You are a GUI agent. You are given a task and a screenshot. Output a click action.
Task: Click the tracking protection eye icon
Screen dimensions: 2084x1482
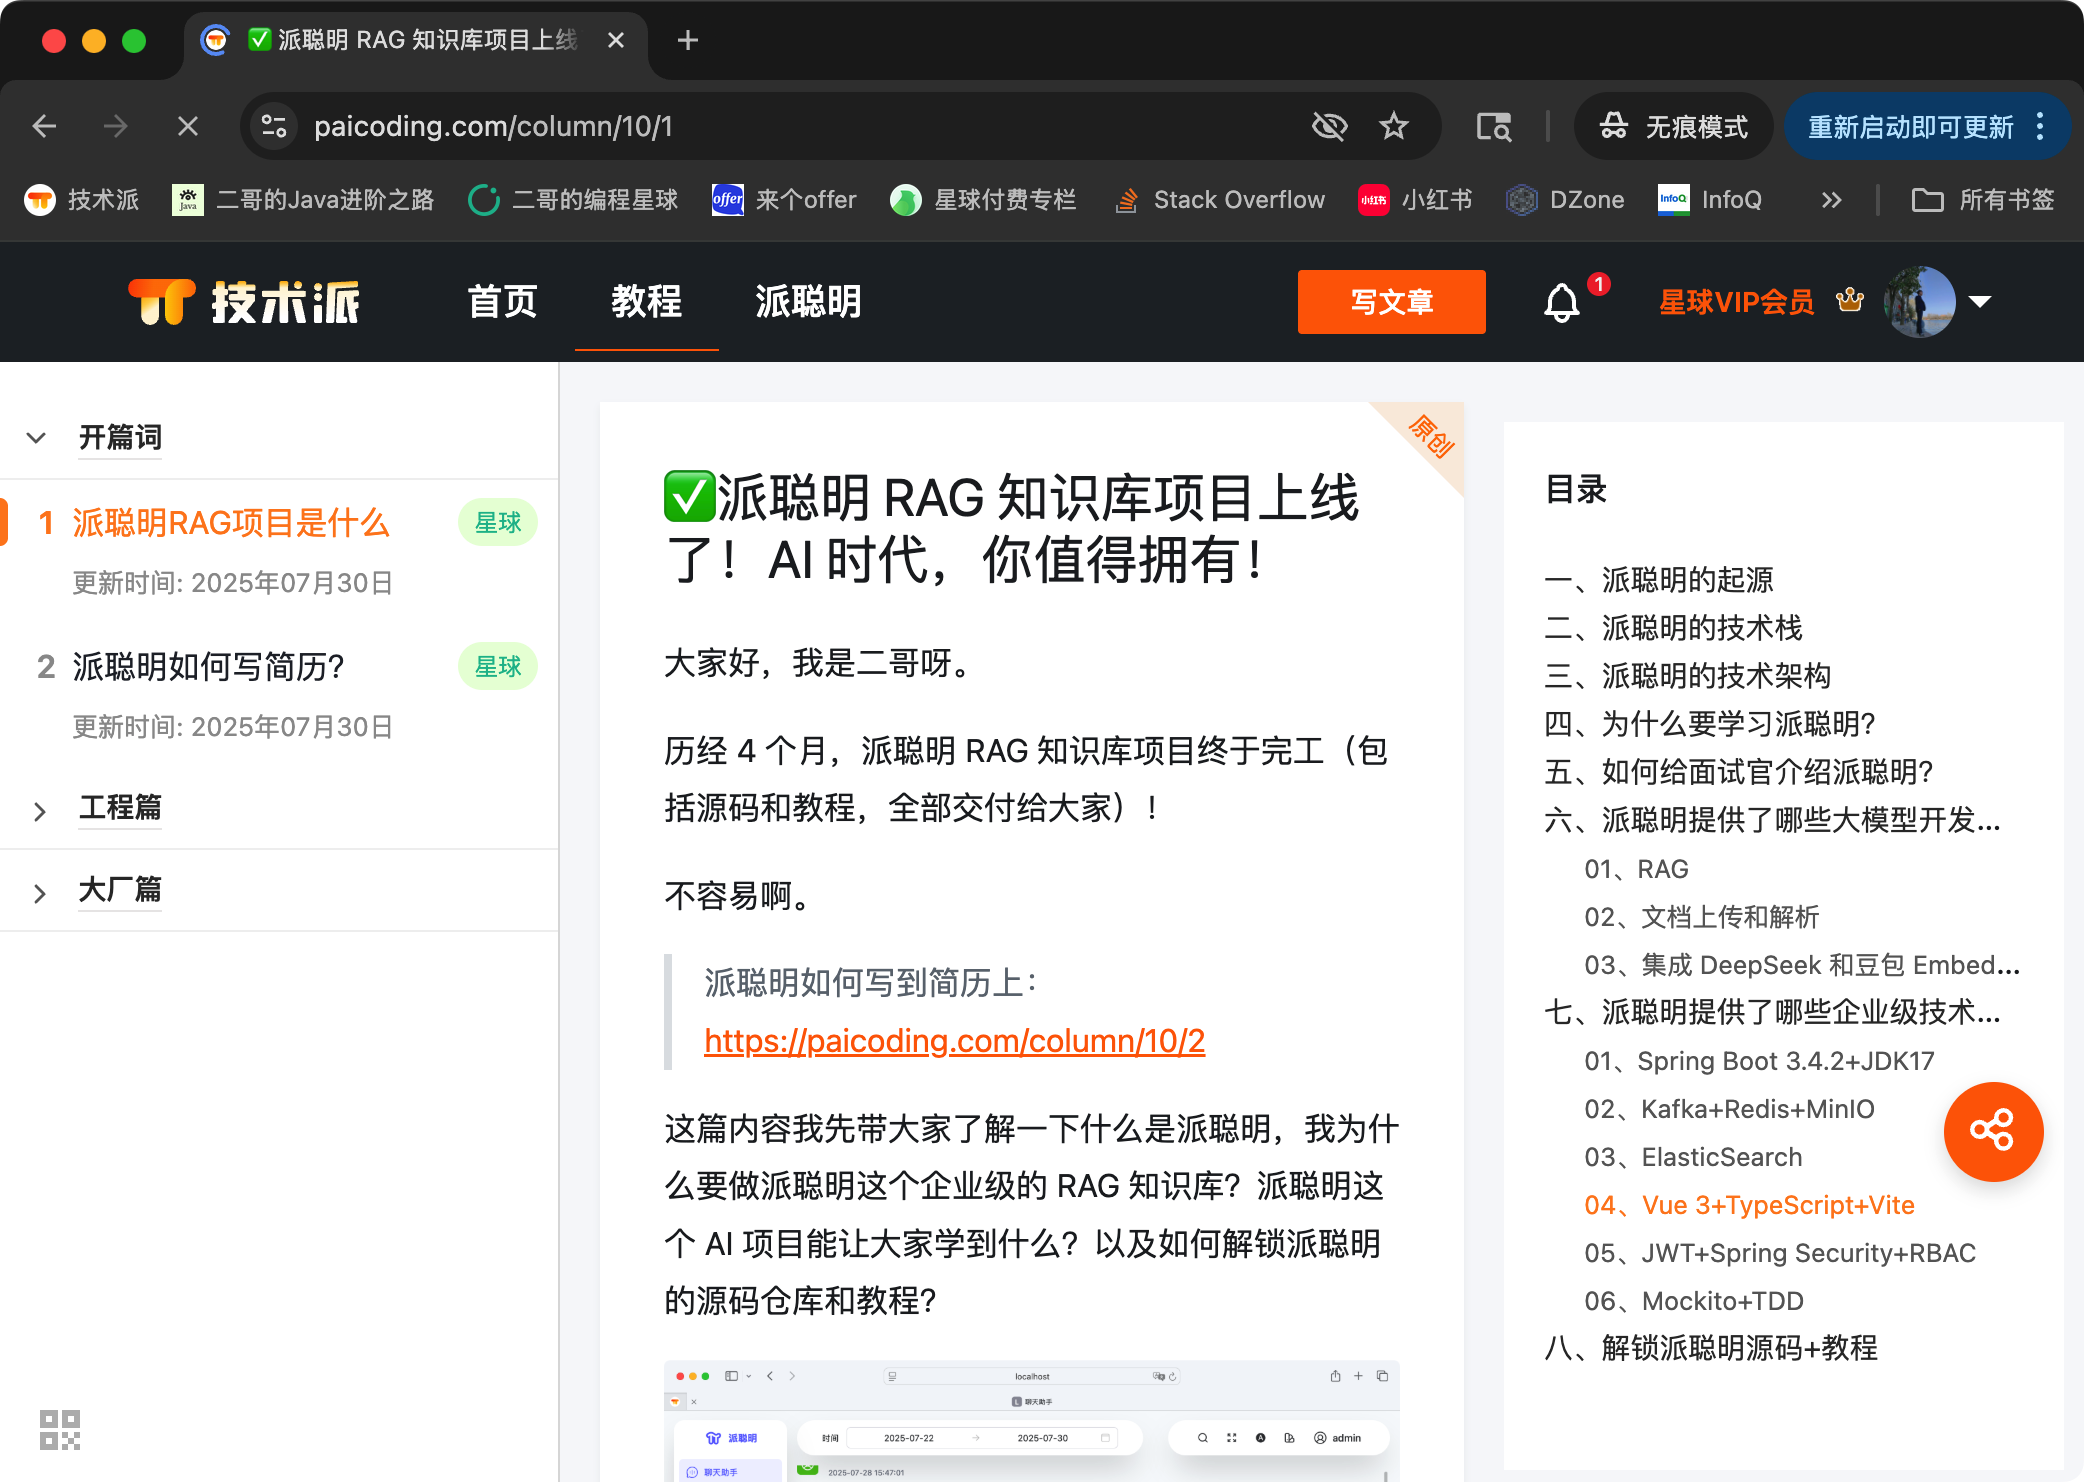click(x=1329, y=126)
